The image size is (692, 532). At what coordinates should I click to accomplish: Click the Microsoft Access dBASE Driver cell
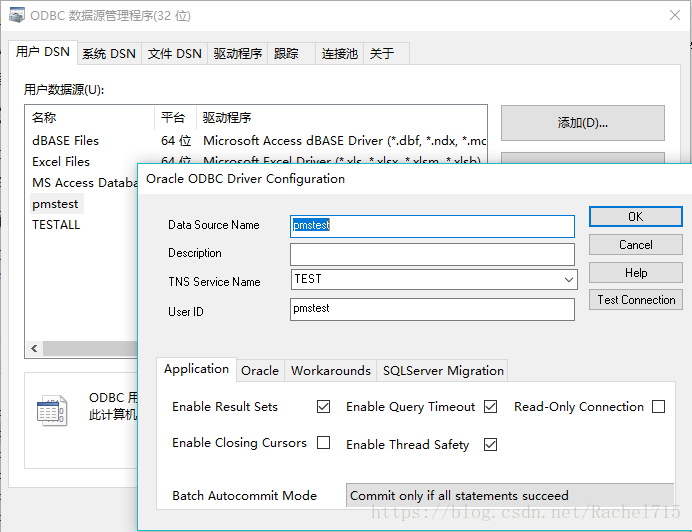(x=344, y=140)
